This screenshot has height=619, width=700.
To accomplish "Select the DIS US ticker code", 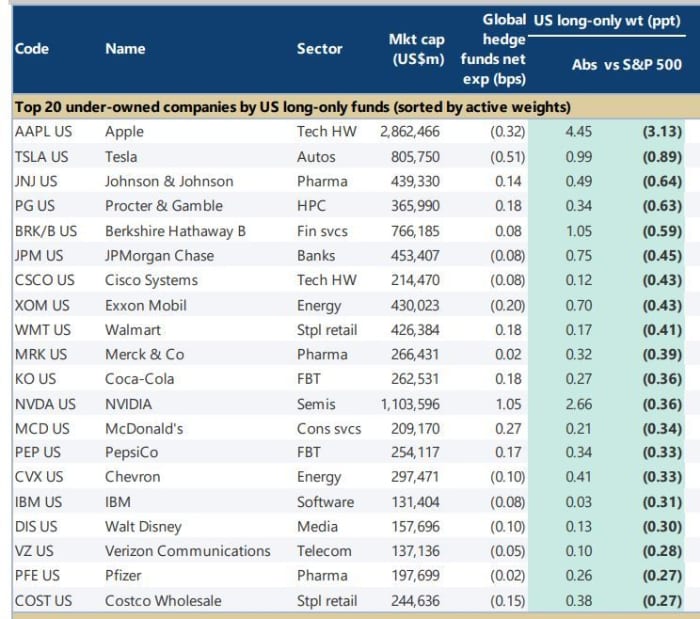I will pyautogui.click(x=36, y=527).
